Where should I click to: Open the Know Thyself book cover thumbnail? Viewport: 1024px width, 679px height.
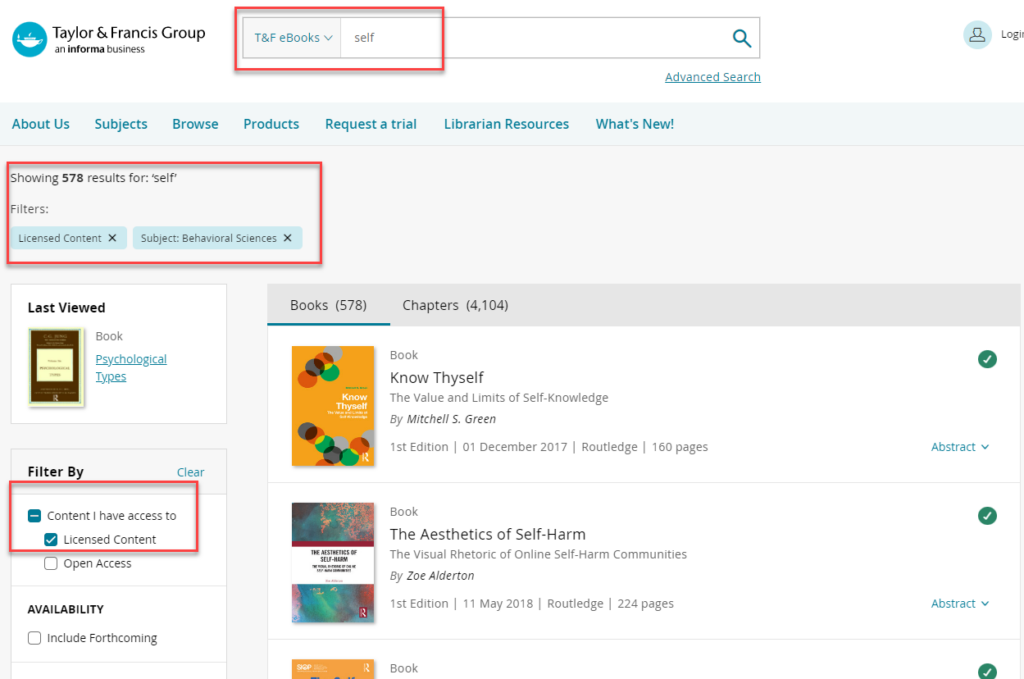(x=333, y=405)
